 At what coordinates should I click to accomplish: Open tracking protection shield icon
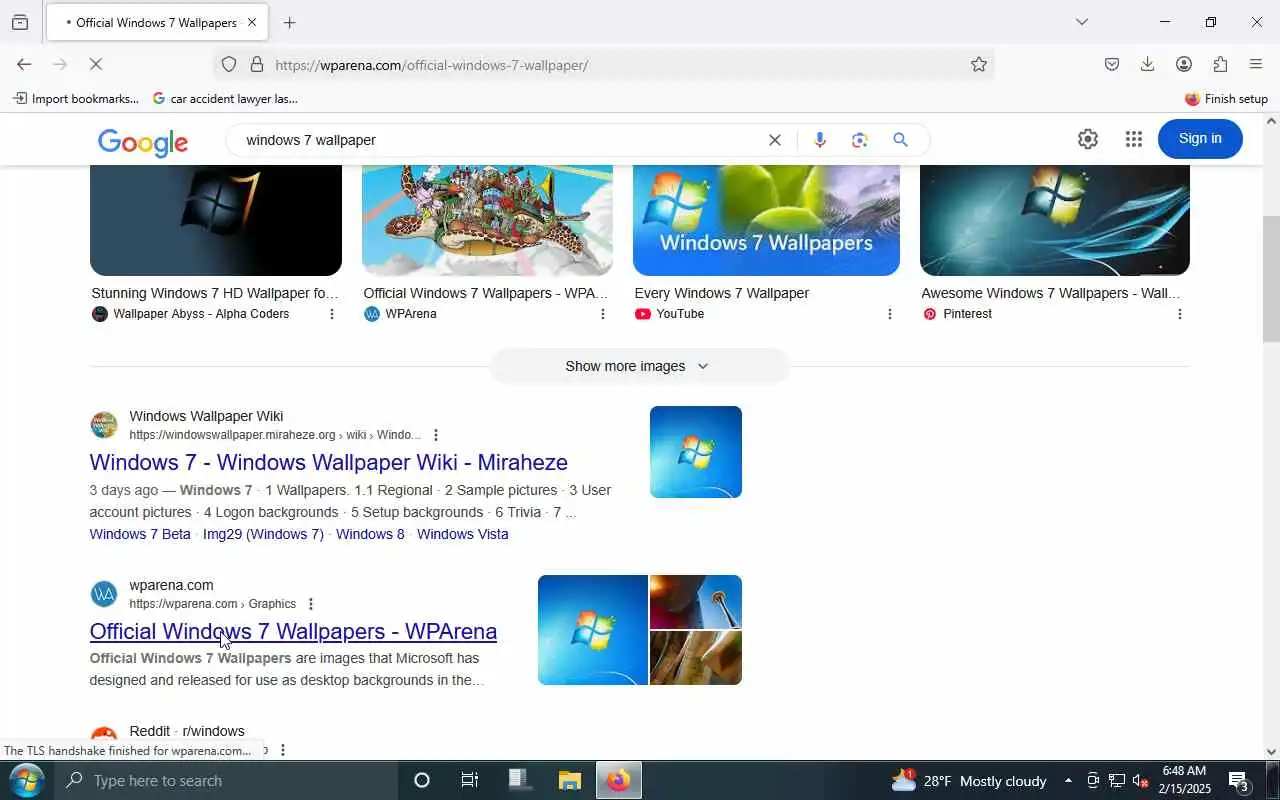(229, 65)
